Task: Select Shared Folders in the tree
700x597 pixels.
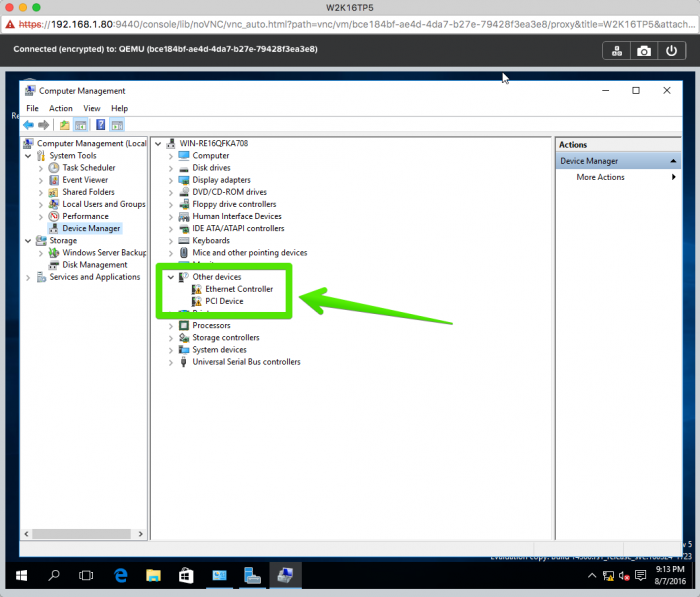Action: 88,192
